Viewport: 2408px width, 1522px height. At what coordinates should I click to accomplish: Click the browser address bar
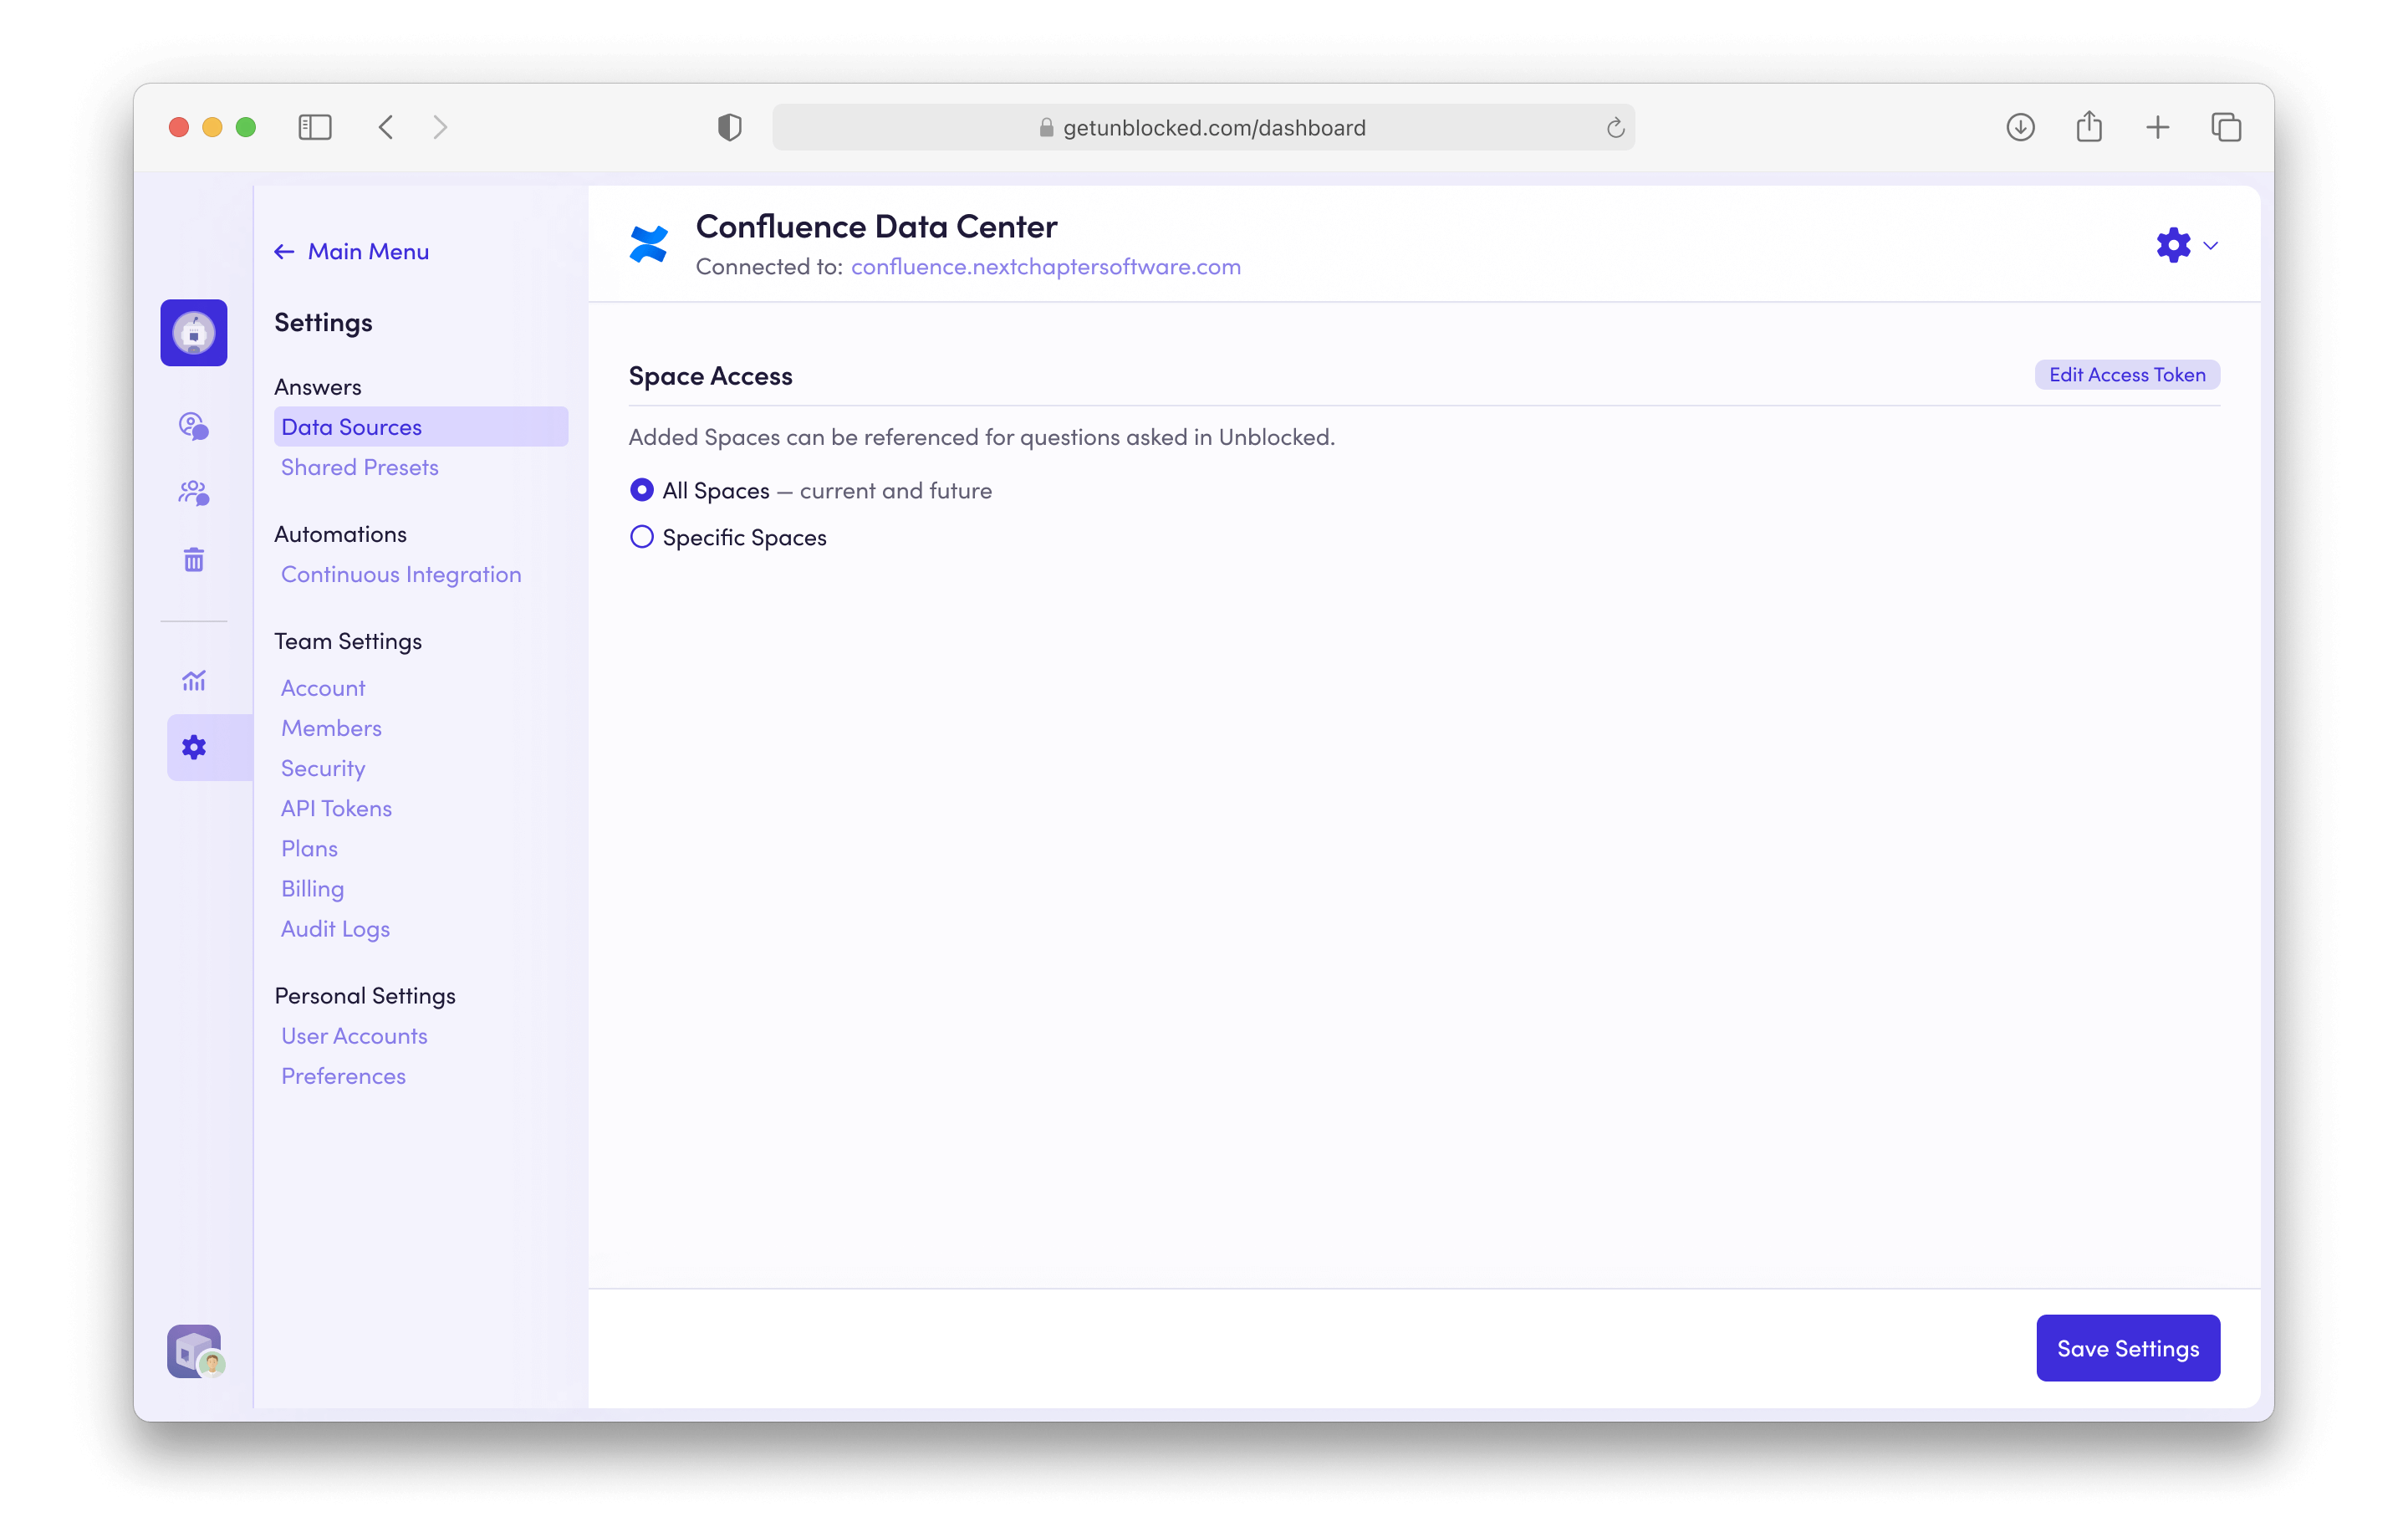(1203, 128)
